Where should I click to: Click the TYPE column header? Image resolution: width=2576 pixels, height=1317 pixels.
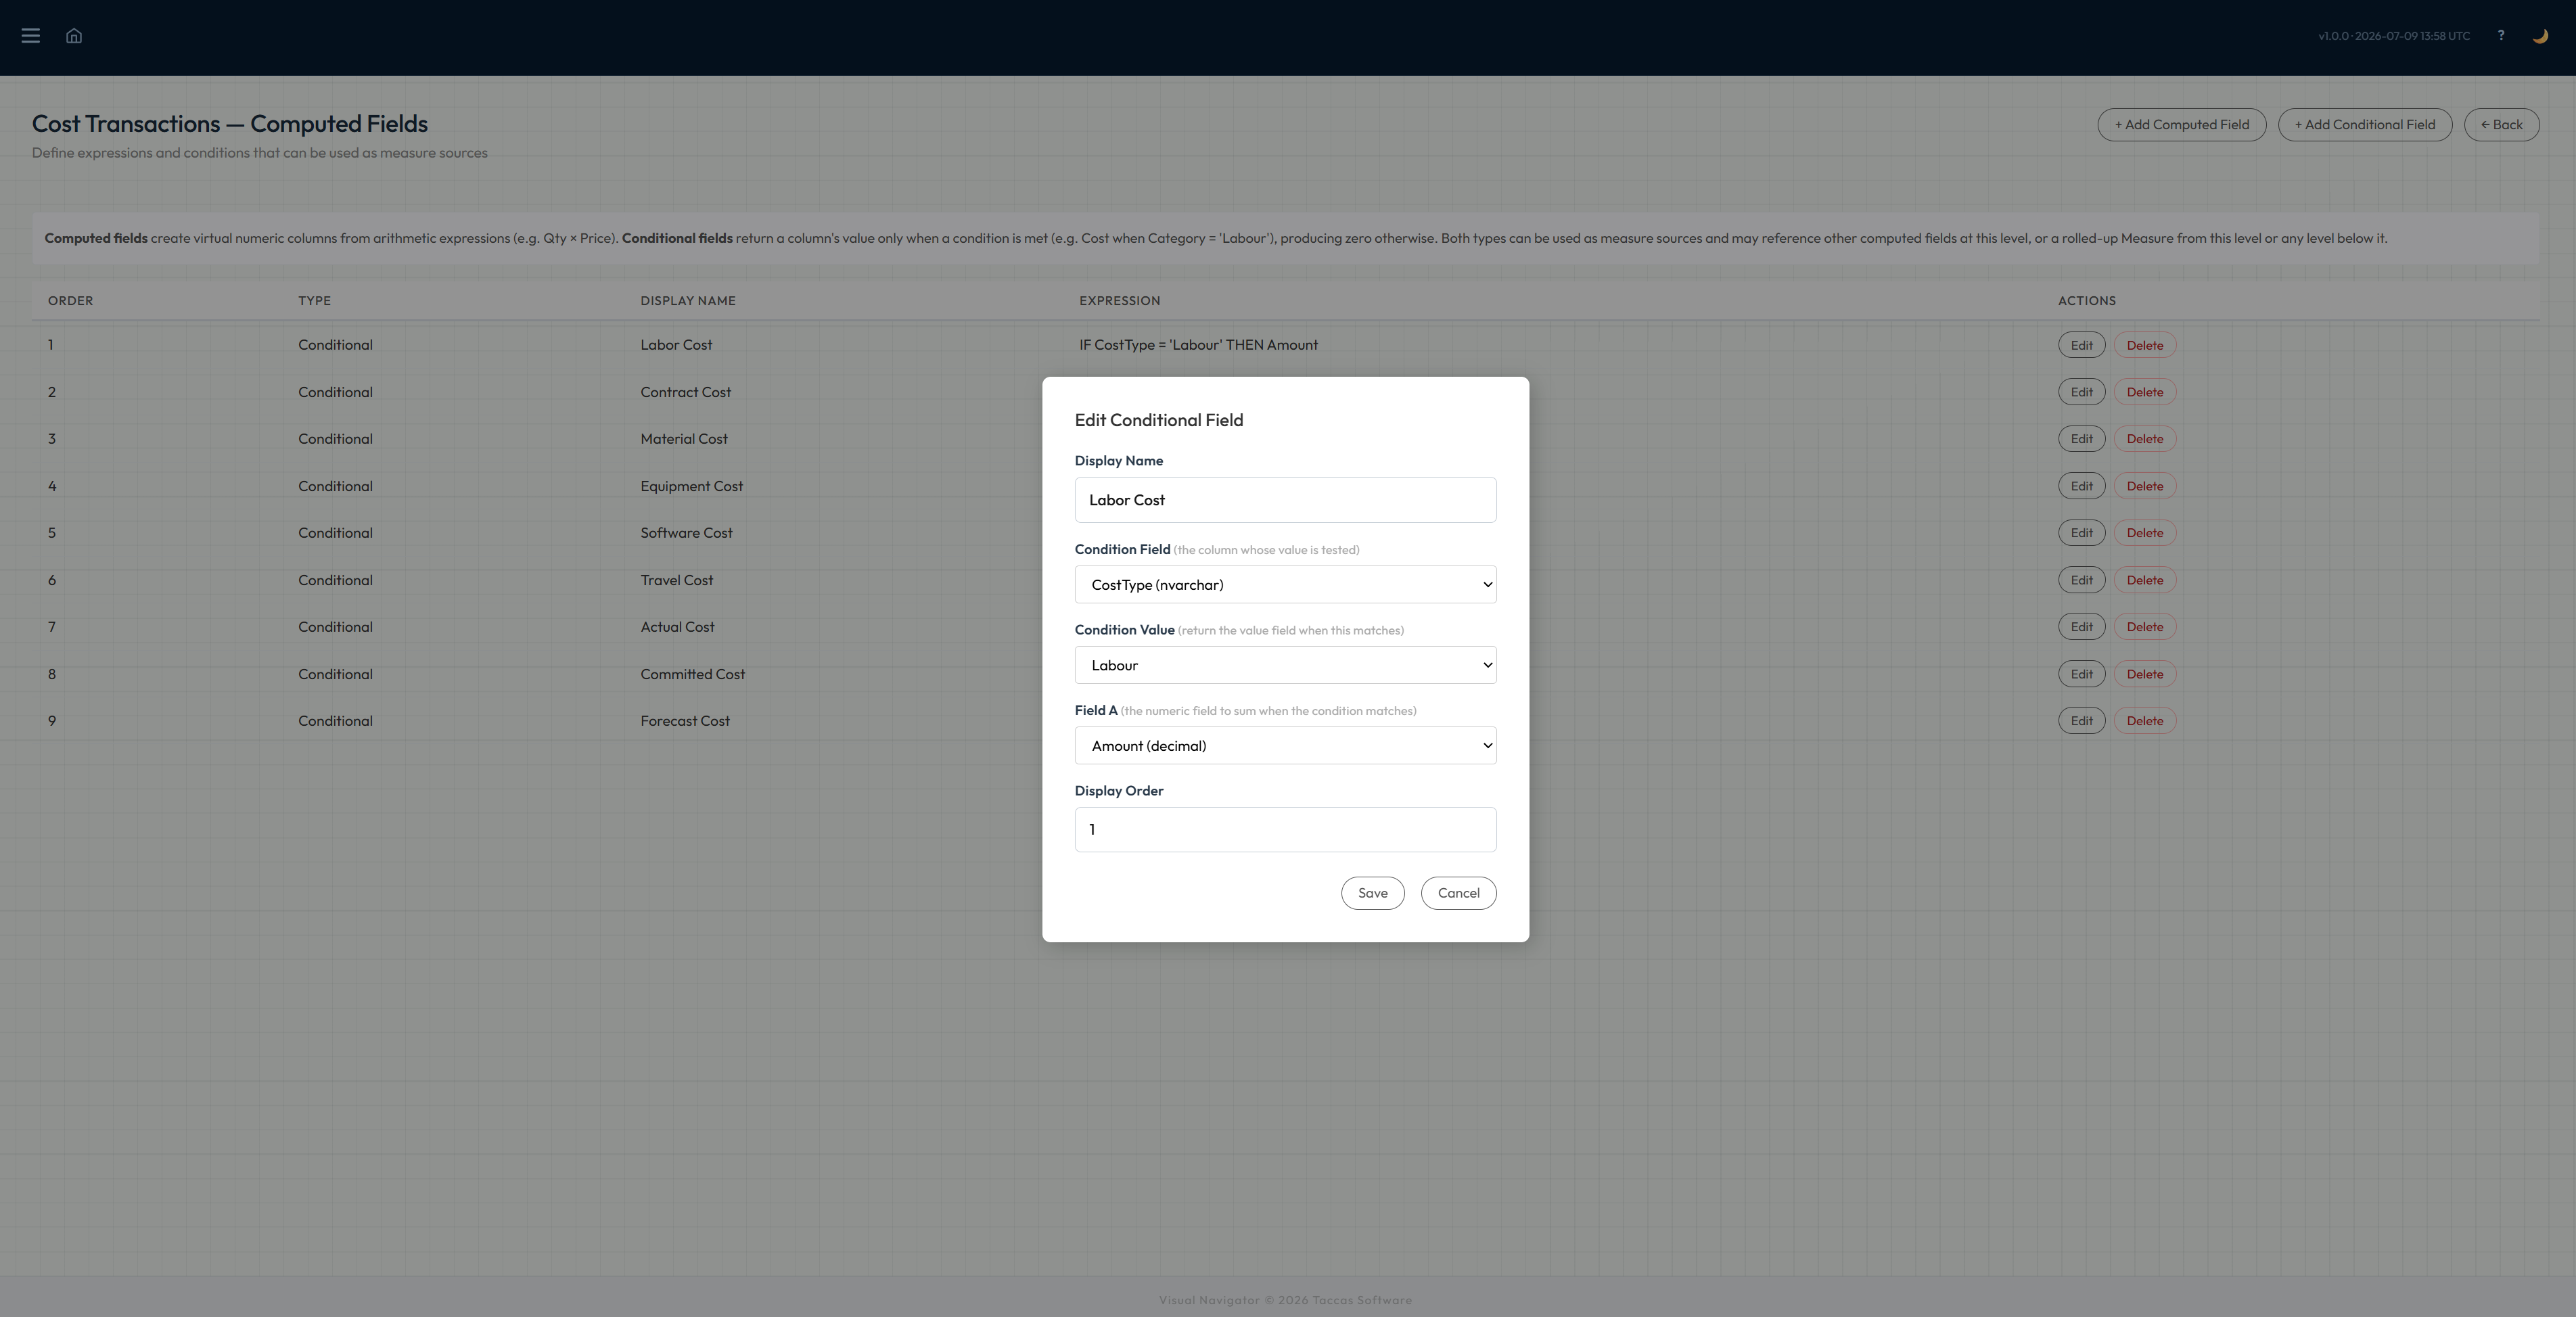314,301
